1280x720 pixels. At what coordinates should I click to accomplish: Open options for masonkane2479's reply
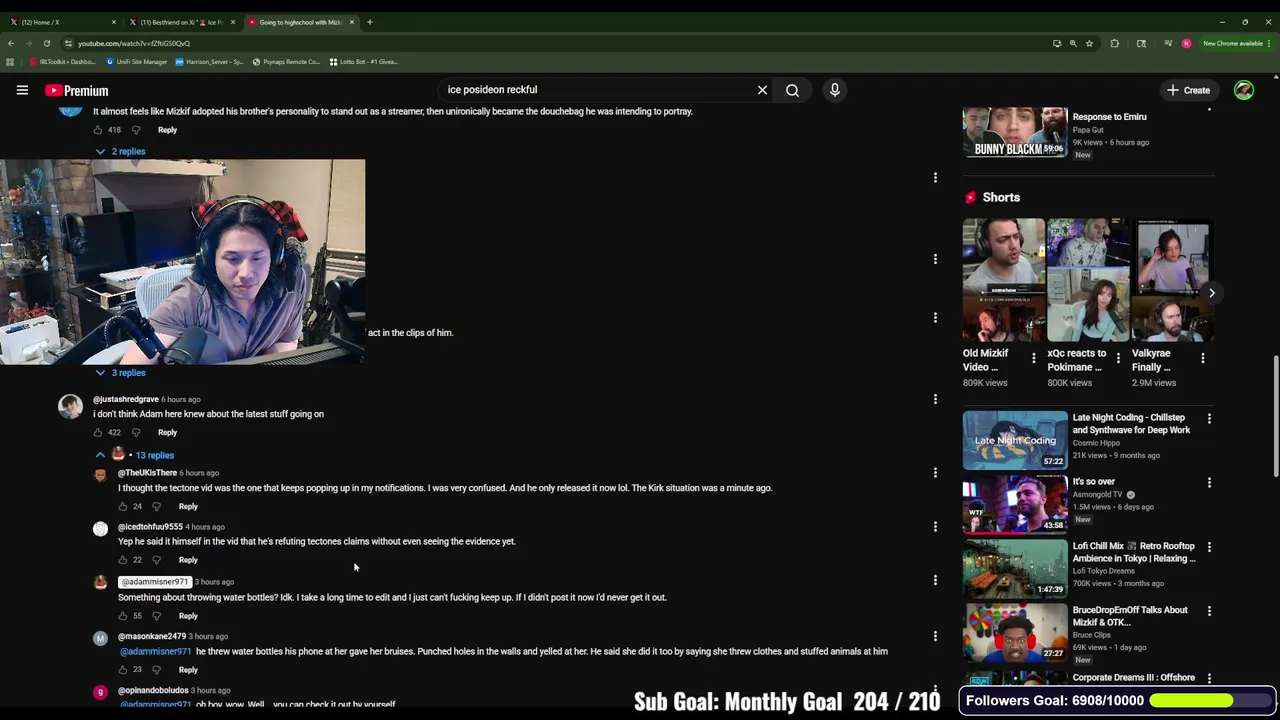pyautogui.click(x=935, y=636)
